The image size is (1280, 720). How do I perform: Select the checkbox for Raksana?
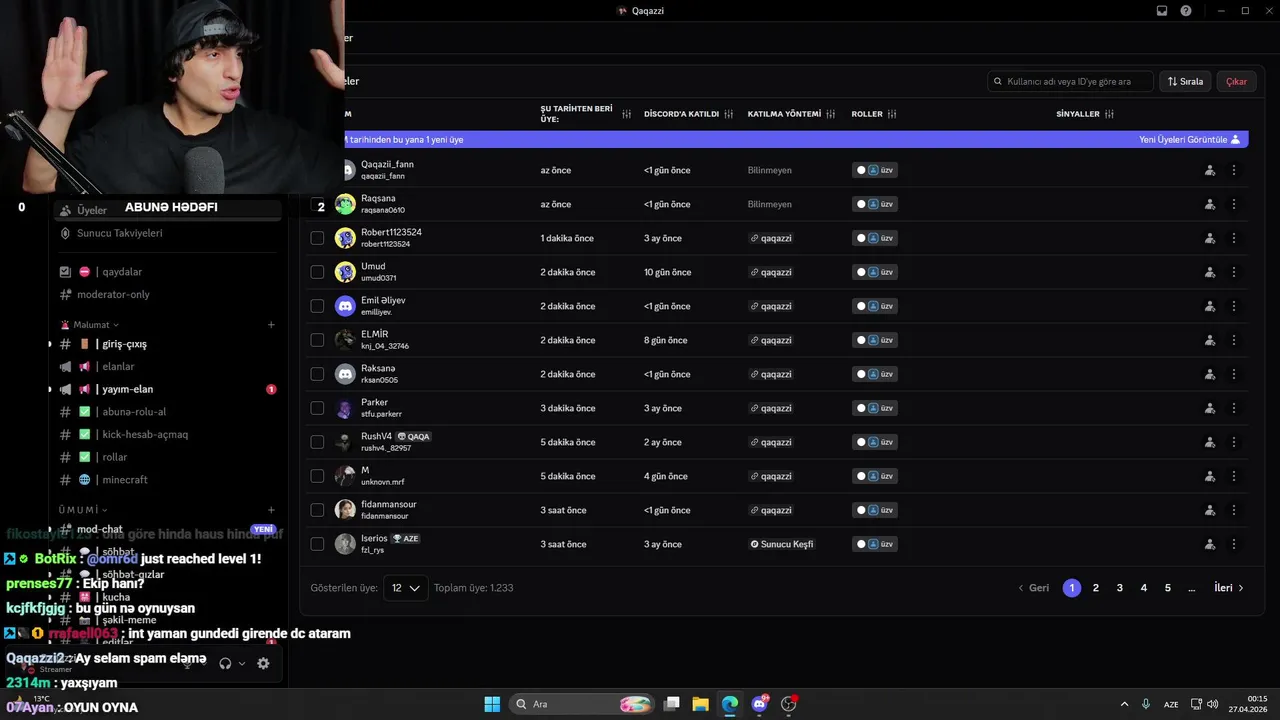click(317, 374)
